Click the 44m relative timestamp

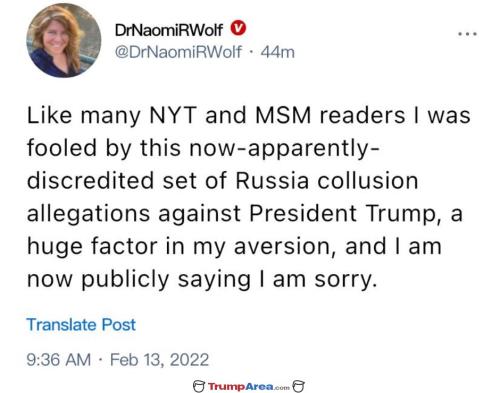[278, 52]
